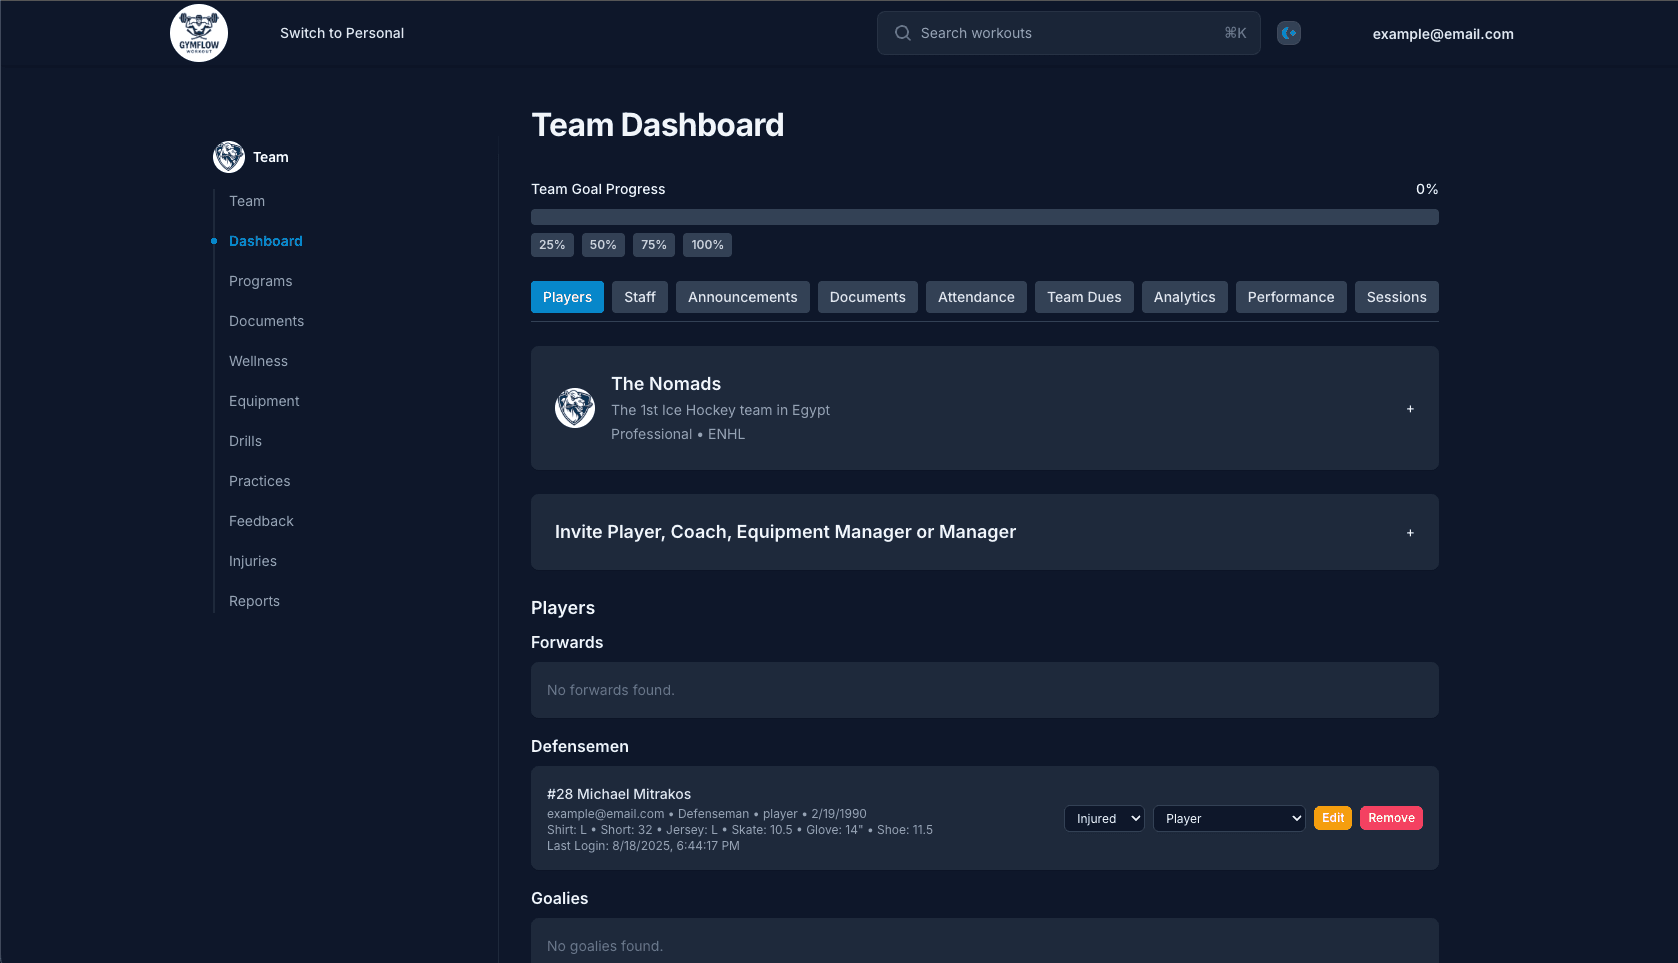Open the Equipment section in the sidebar

264,401
